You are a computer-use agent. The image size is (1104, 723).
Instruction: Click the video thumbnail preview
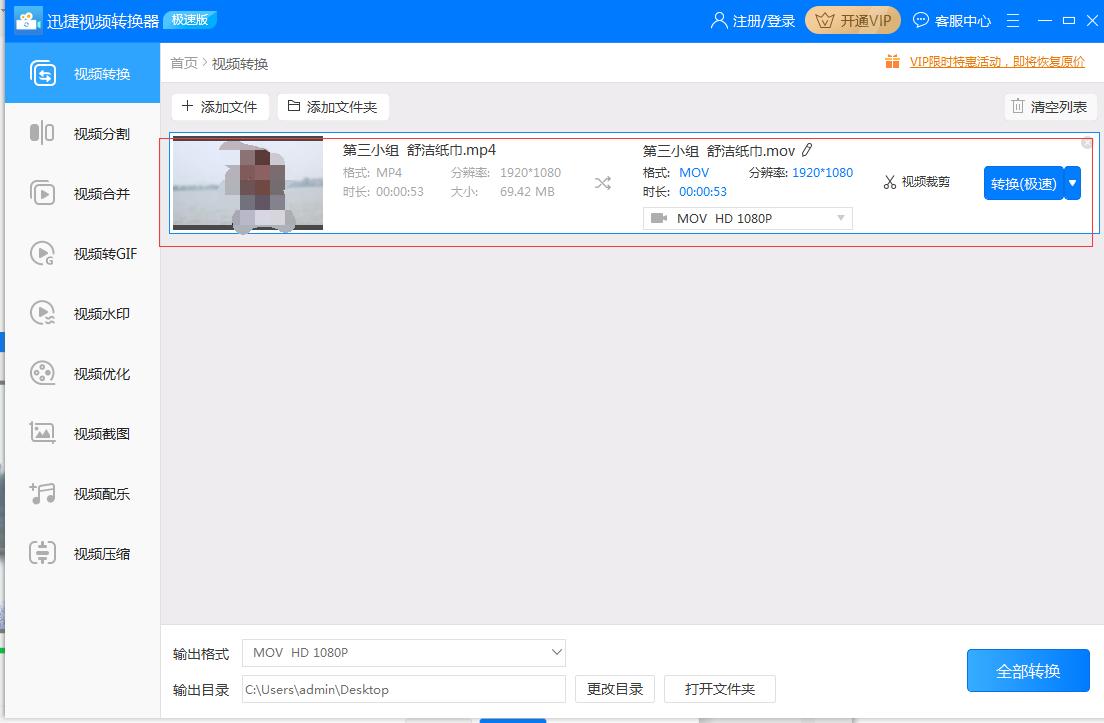[247, 183]
